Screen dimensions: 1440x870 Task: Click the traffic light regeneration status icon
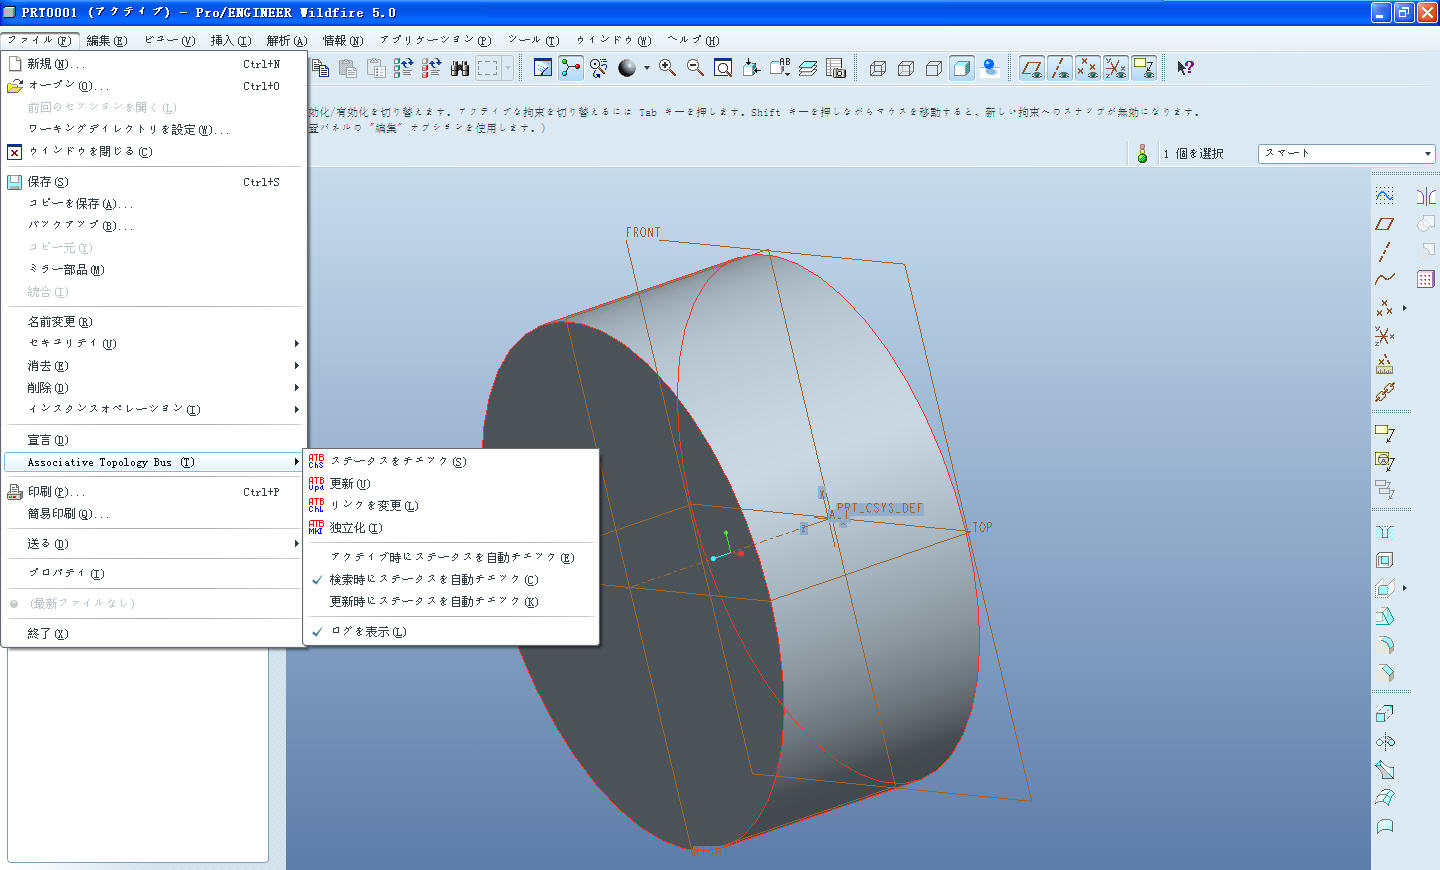(x=1142, y=153)
